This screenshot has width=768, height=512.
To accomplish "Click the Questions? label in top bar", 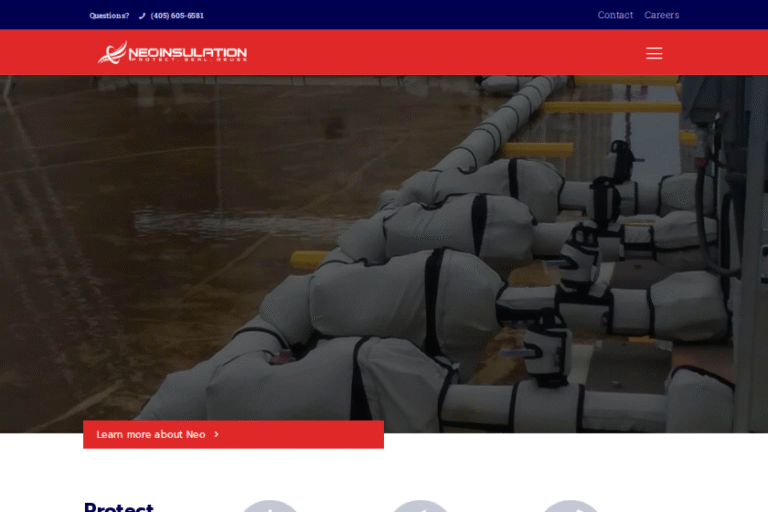I will (109, 16).
